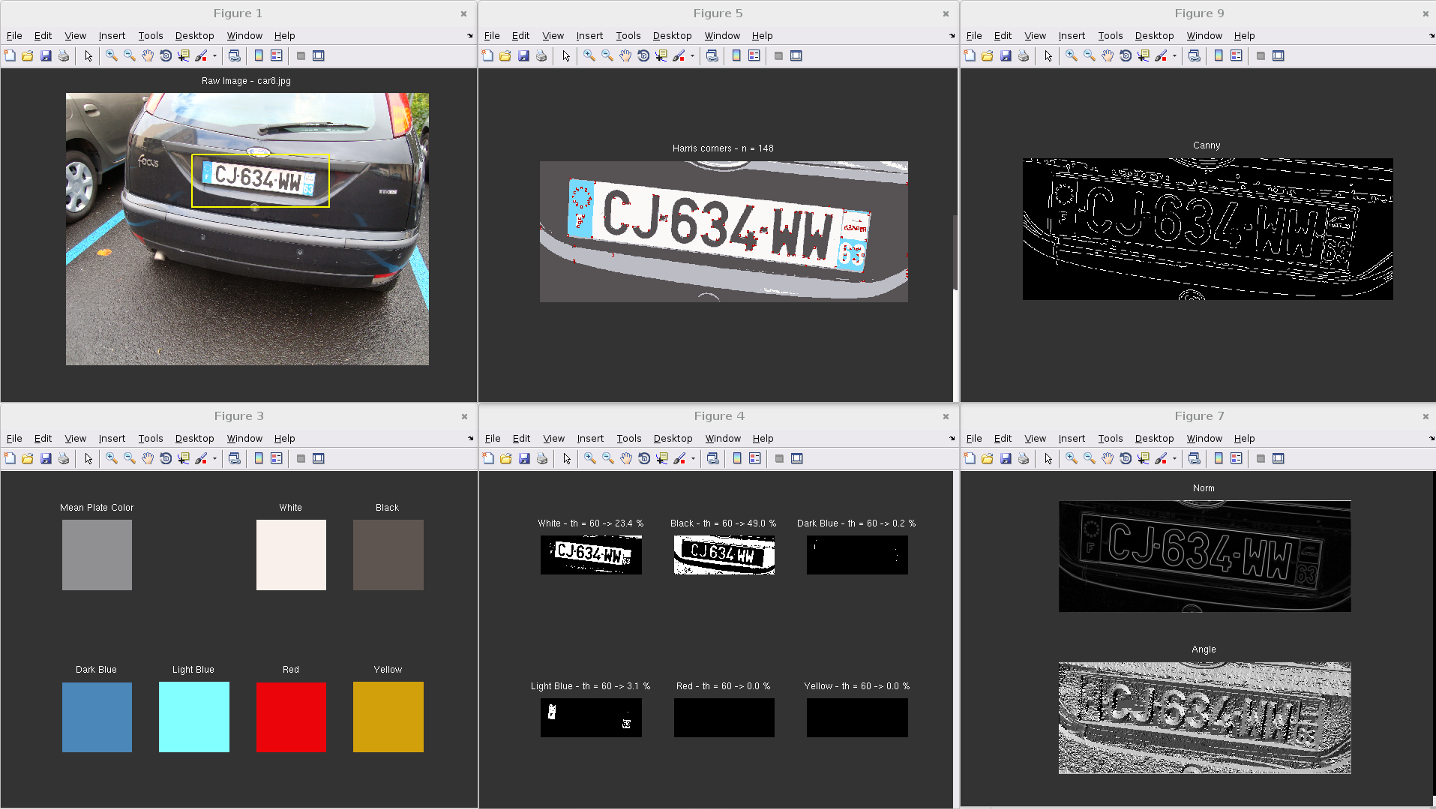Click Zoom In tool in Figure 1

coord(111,56)
